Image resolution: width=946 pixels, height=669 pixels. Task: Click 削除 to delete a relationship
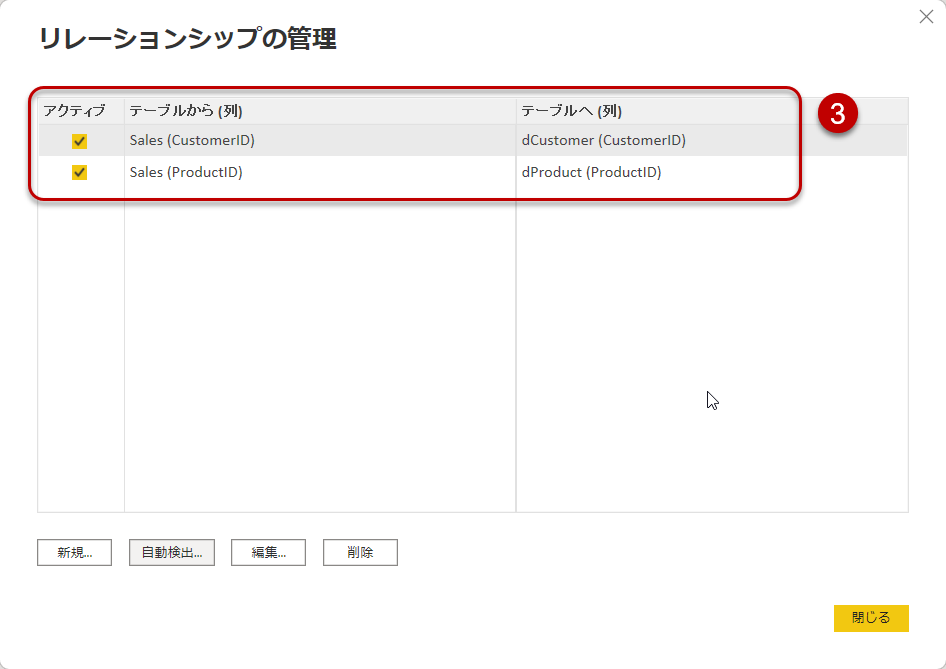tap(360, 552)
